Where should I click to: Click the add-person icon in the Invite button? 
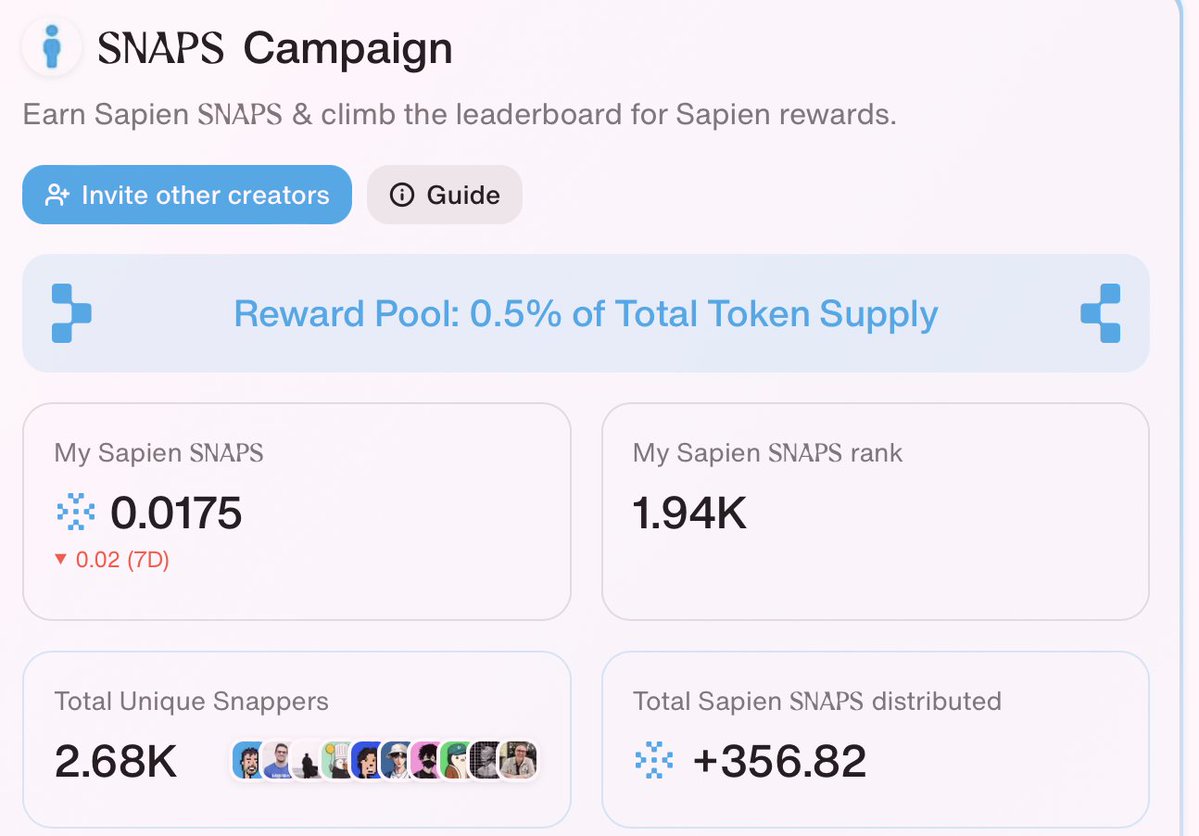[x=57, y=195]
